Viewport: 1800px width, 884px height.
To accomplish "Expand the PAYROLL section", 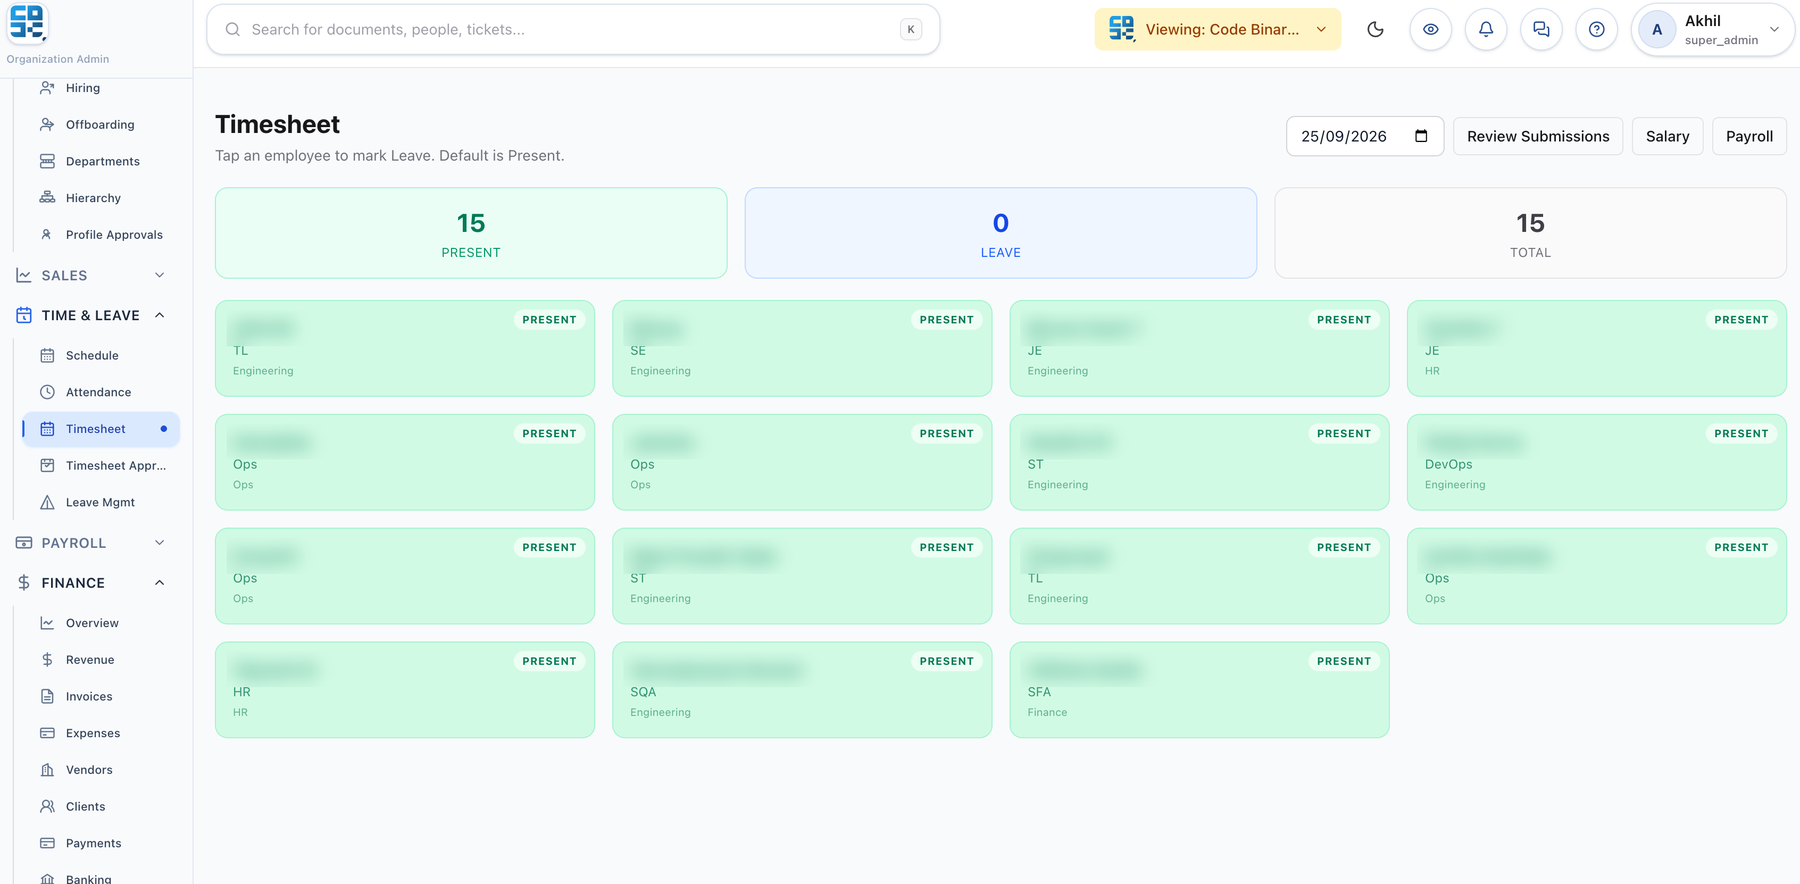I will pos(91,543).
